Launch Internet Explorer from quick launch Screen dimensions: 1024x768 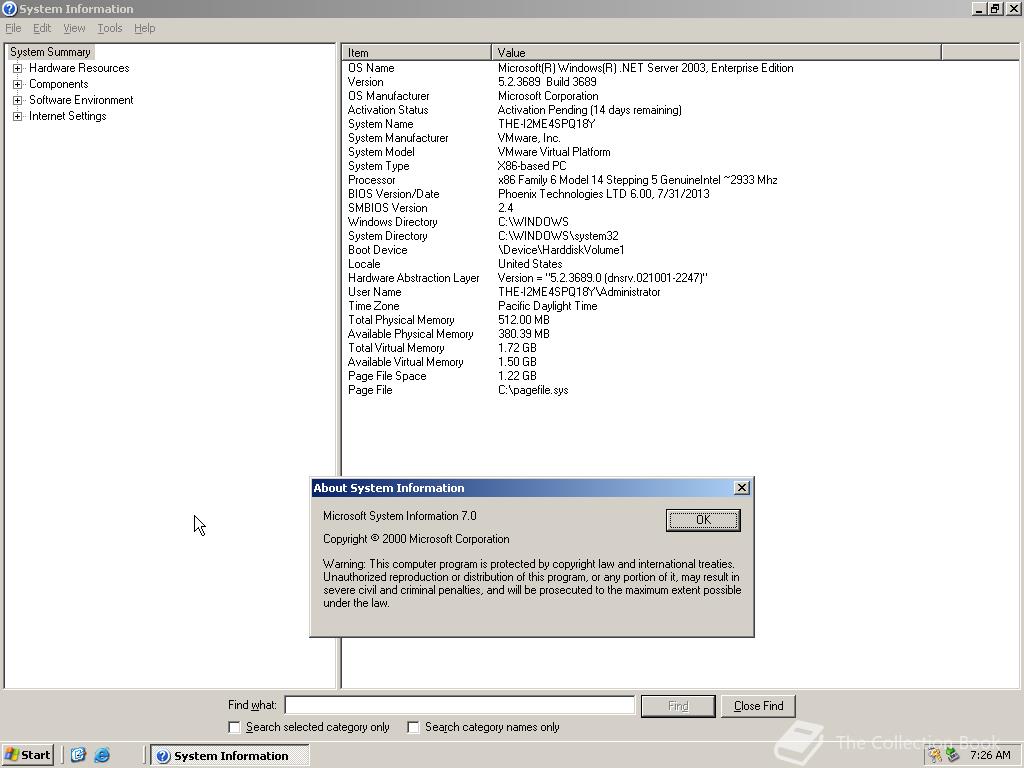103,755
